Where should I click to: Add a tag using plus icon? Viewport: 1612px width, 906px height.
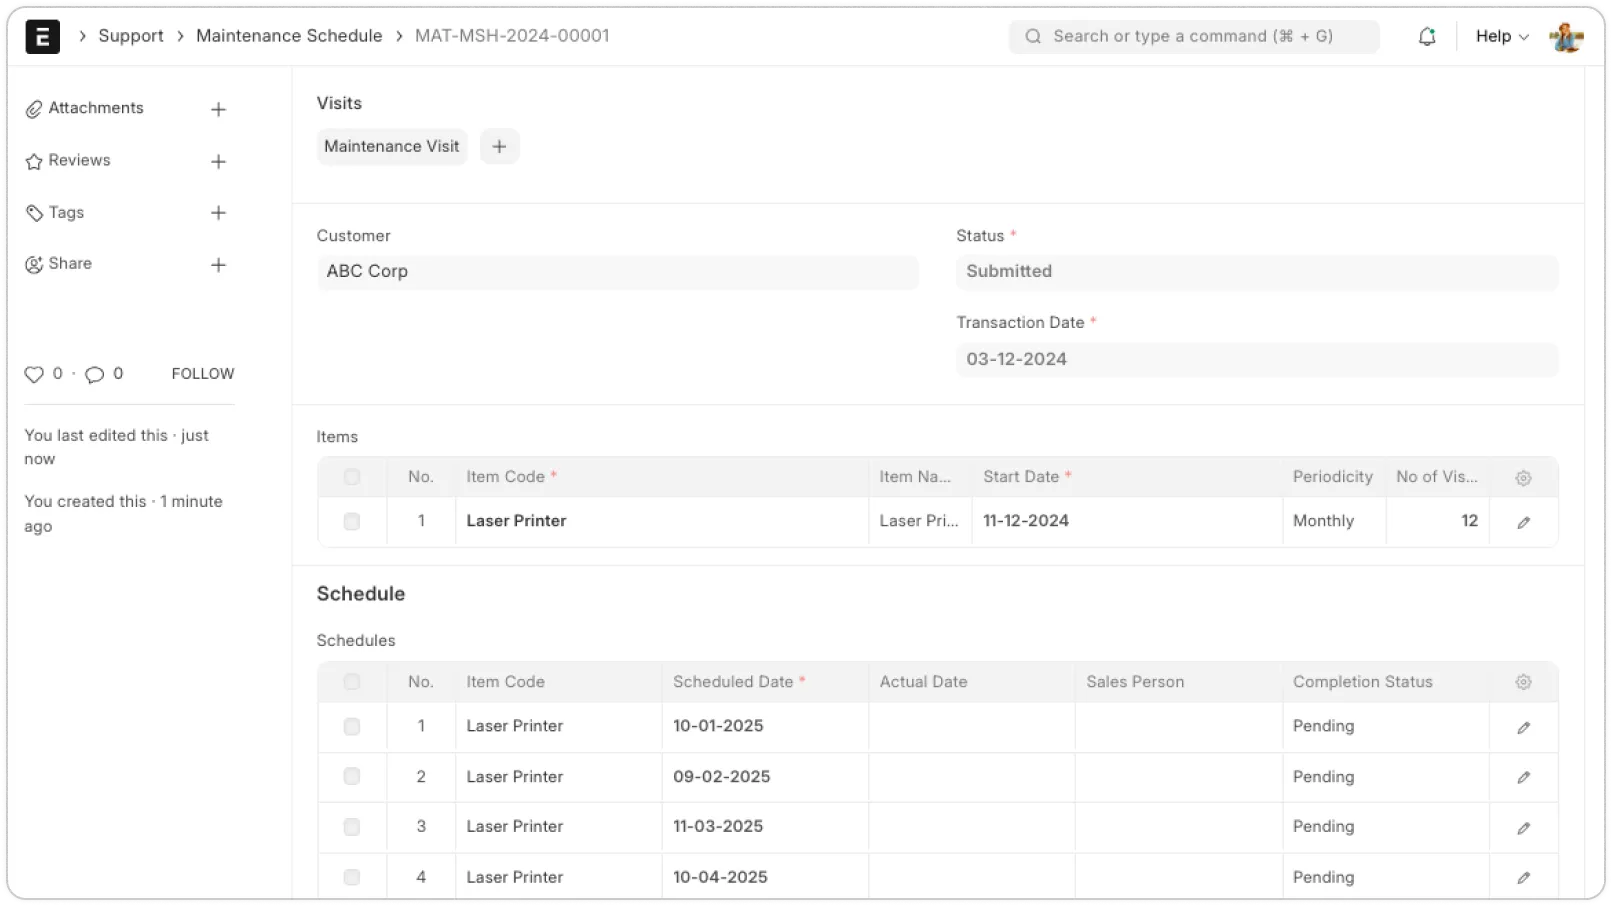pyautogui.click(x=218, y=213)
